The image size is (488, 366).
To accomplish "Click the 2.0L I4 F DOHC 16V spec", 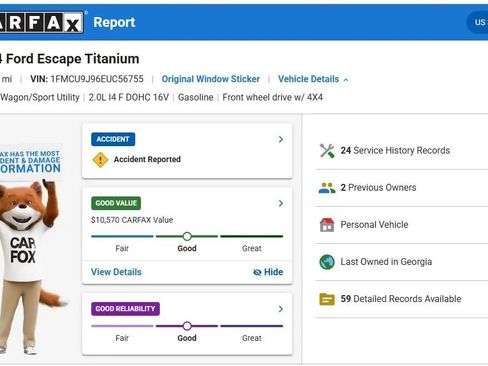I will 129,97.
